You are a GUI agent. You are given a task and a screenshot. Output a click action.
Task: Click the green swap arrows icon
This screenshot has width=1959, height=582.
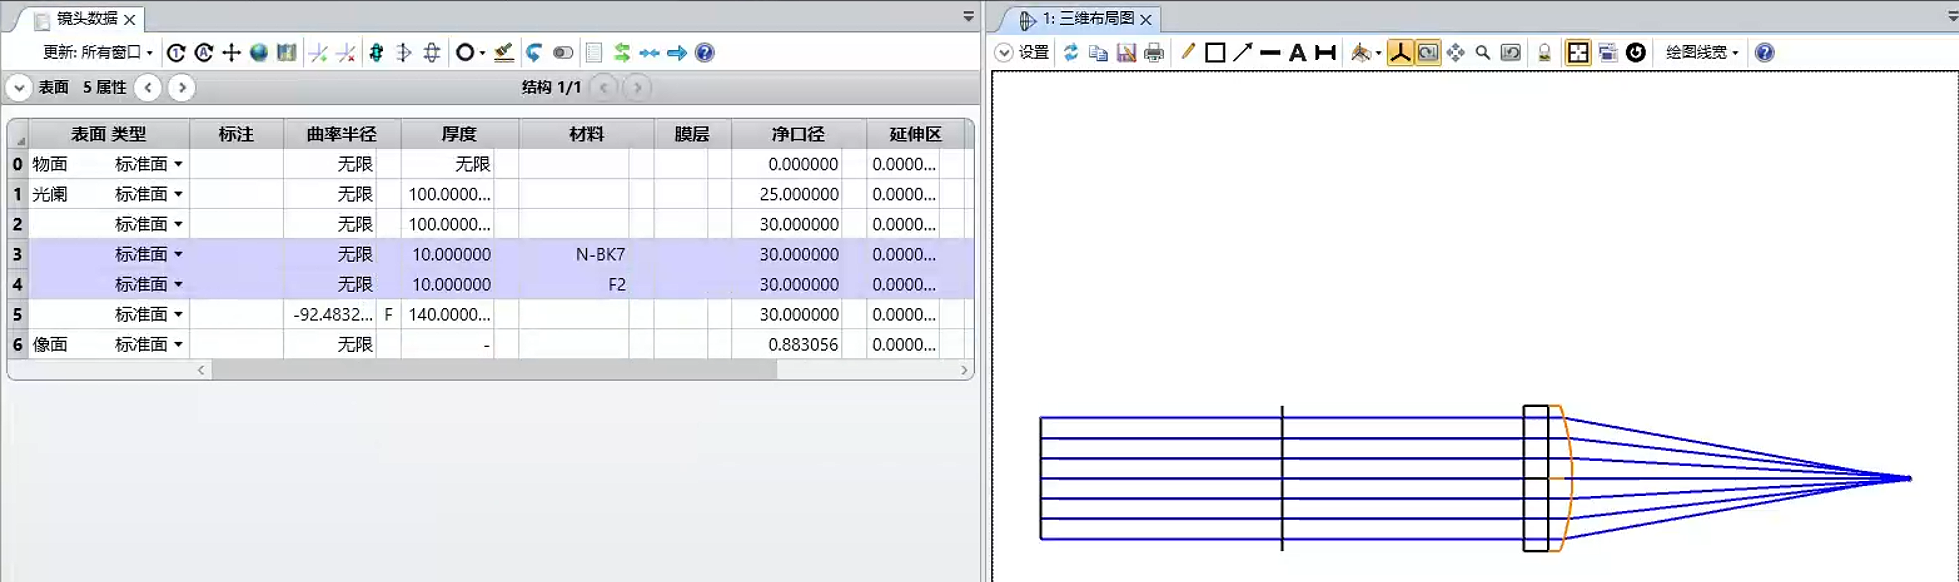[622, 53]
